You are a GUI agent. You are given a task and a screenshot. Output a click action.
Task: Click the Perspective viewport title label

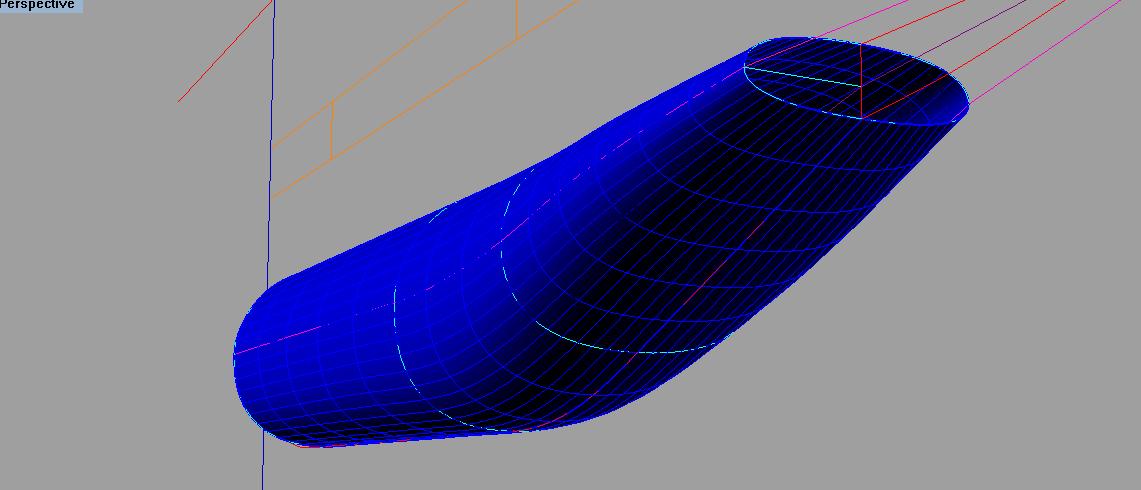(40, 5)
